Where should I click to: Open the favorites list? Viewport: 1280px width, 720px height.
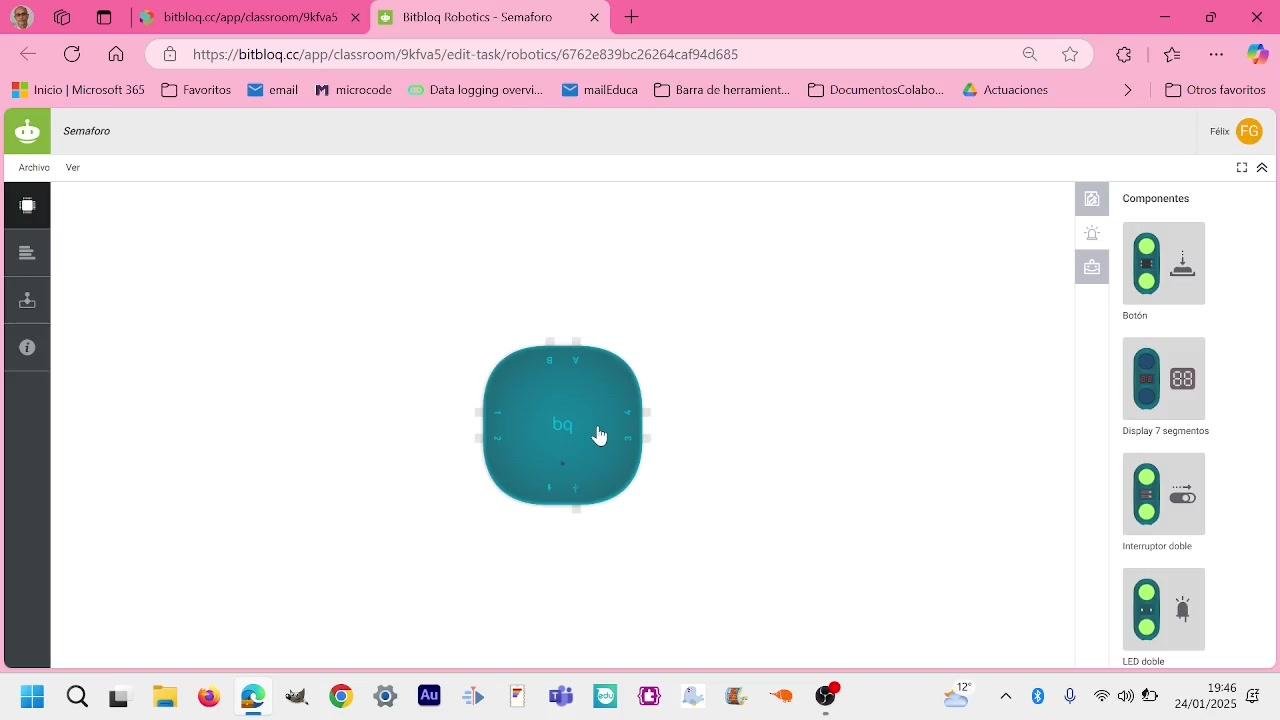coord(1172,54)
